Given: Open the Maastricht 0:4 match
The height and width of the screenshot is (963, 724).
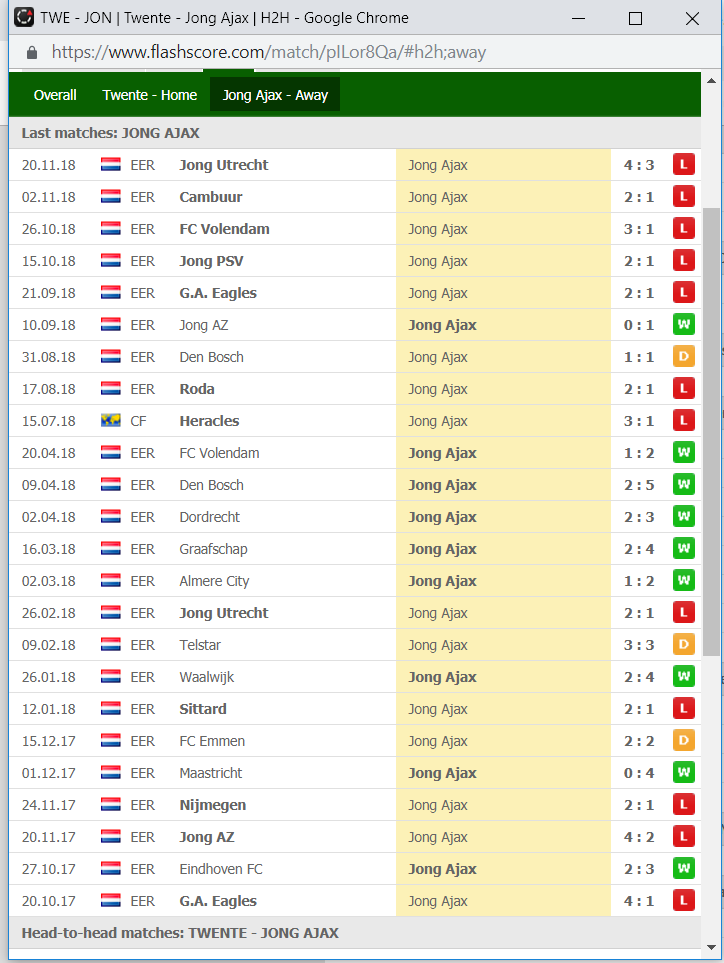Looking at the screenshot, I should click(x=355, y=773).
